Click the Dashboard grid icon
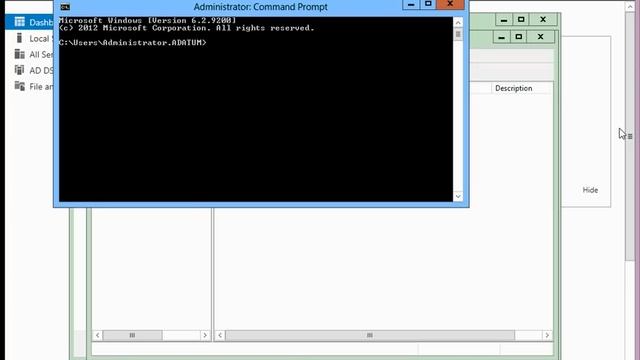Screen dimensions: 640x360 pyautogui.click(x=19, y=22)
